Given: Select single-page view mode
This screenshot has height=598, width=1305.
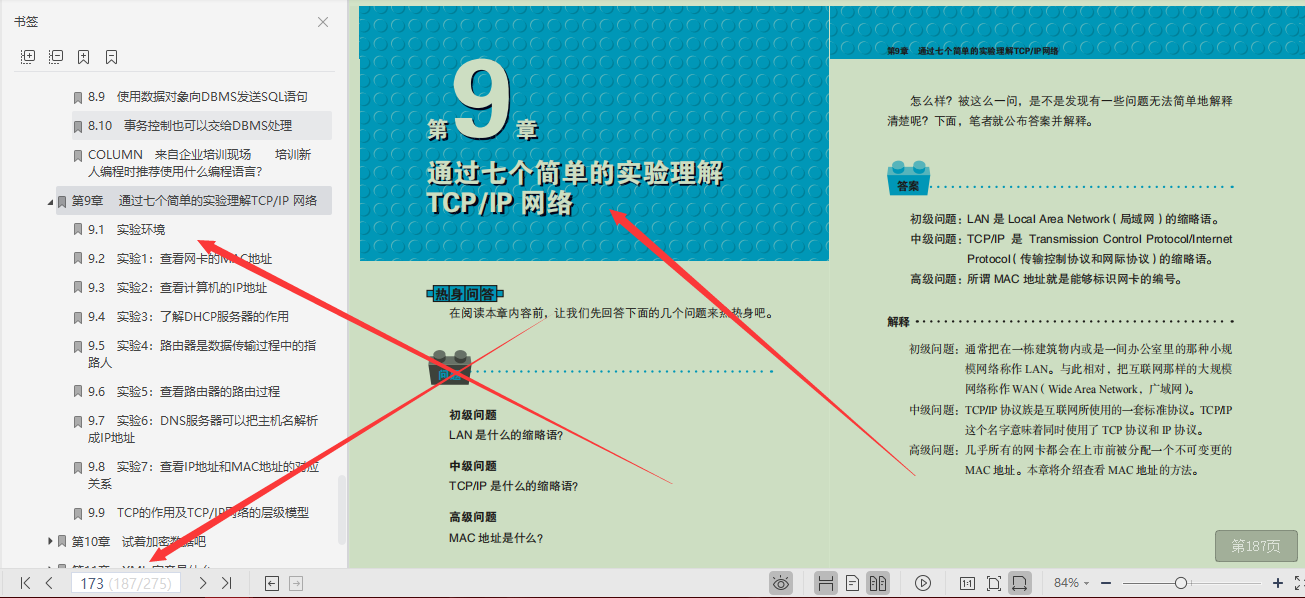Looking at the screenshot, I should click(x=851, y=582).
